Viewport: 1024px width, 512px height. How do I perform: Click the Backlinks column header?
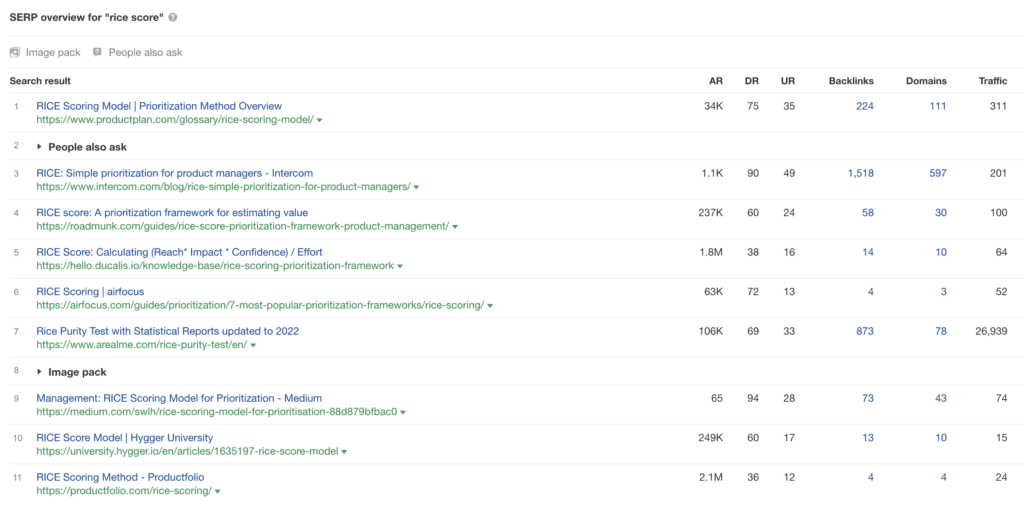(x=851, y=81)
